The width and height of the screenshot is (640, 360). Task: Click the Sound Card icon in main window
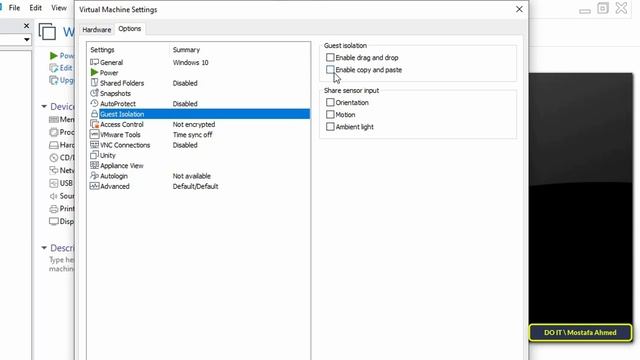[53, 196]
